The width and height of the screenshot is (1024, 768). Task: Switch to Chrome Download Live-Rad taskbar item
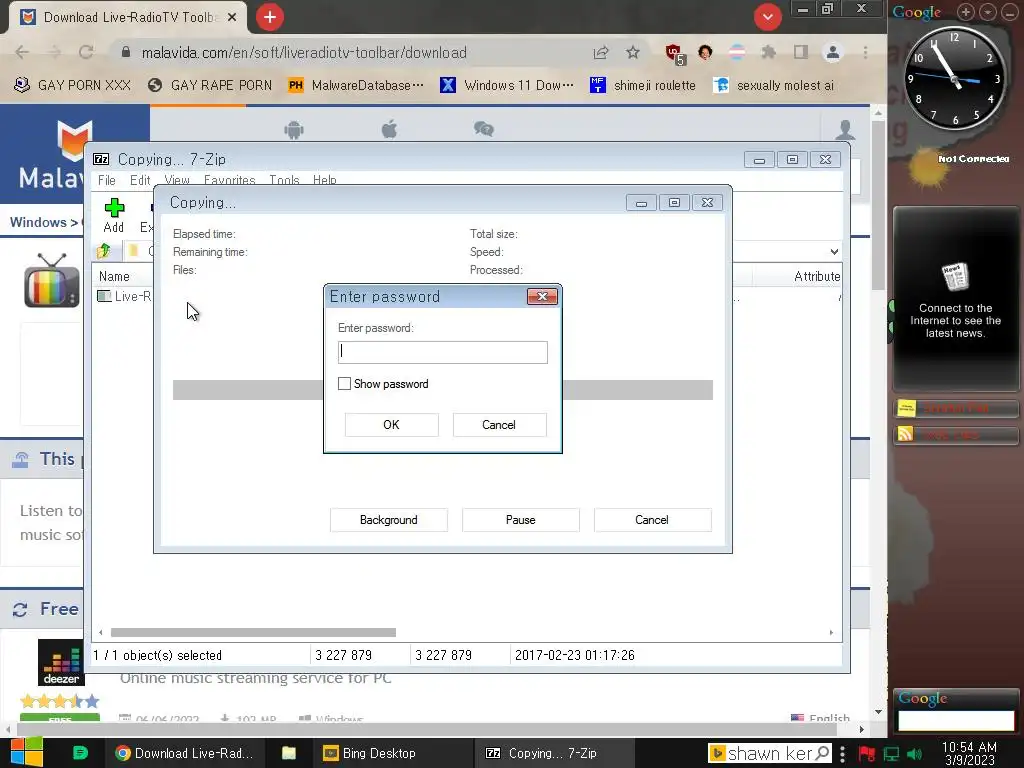tap(184, 753)
